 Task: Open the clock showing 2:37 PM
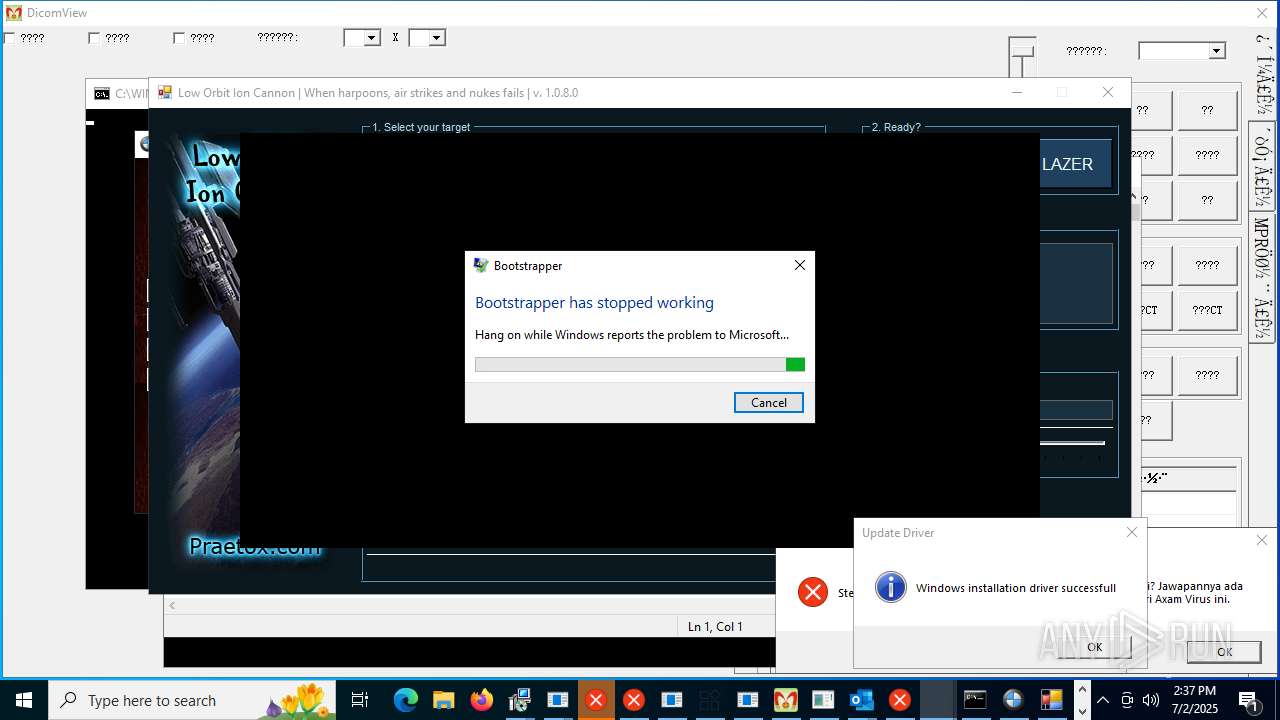coord(1194,700)
